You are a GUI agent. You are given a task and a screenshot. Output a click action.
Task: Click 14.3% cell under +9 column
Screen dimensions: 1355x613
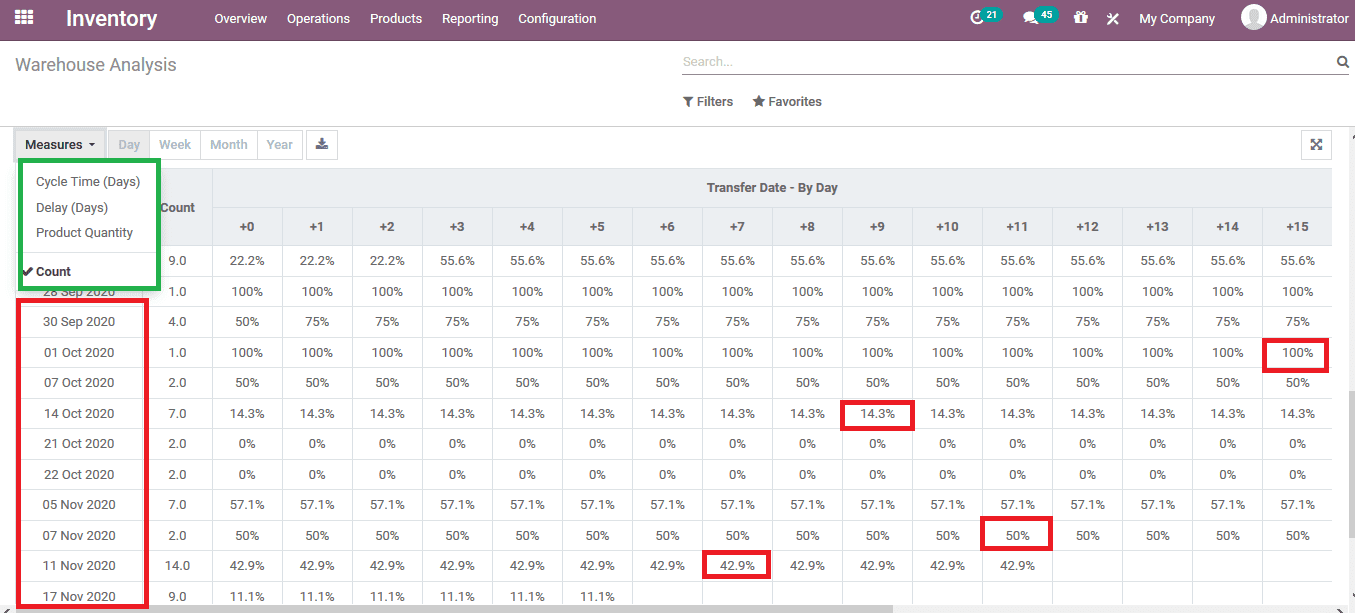point(877,414)
